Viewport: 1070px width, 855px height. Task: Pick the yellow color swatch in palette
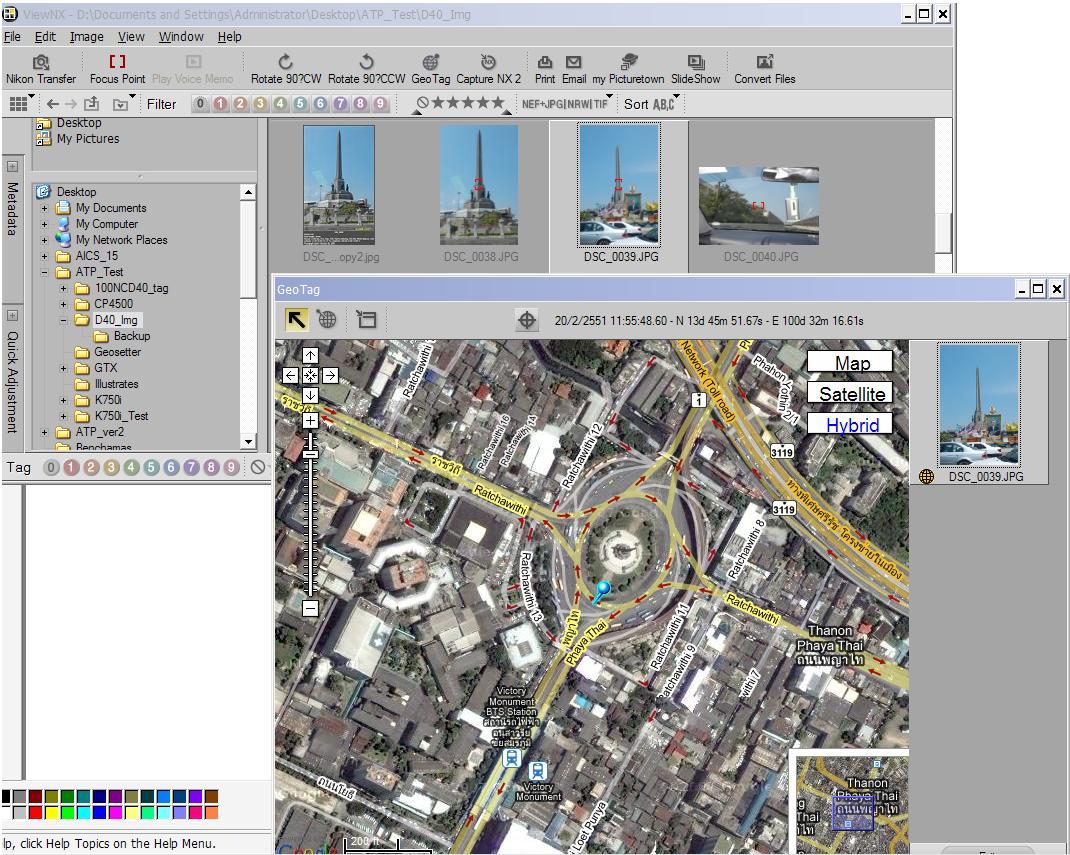(x=51, y=812)
